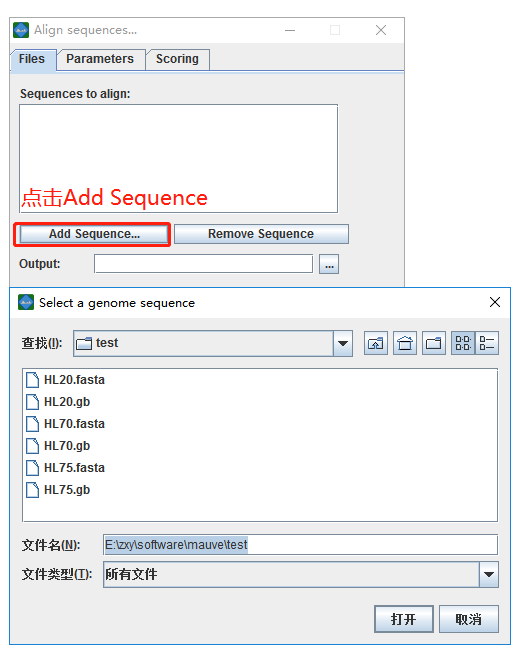Expand the look-in folder dropdown

pyautogui.click(x=343, y=343)
